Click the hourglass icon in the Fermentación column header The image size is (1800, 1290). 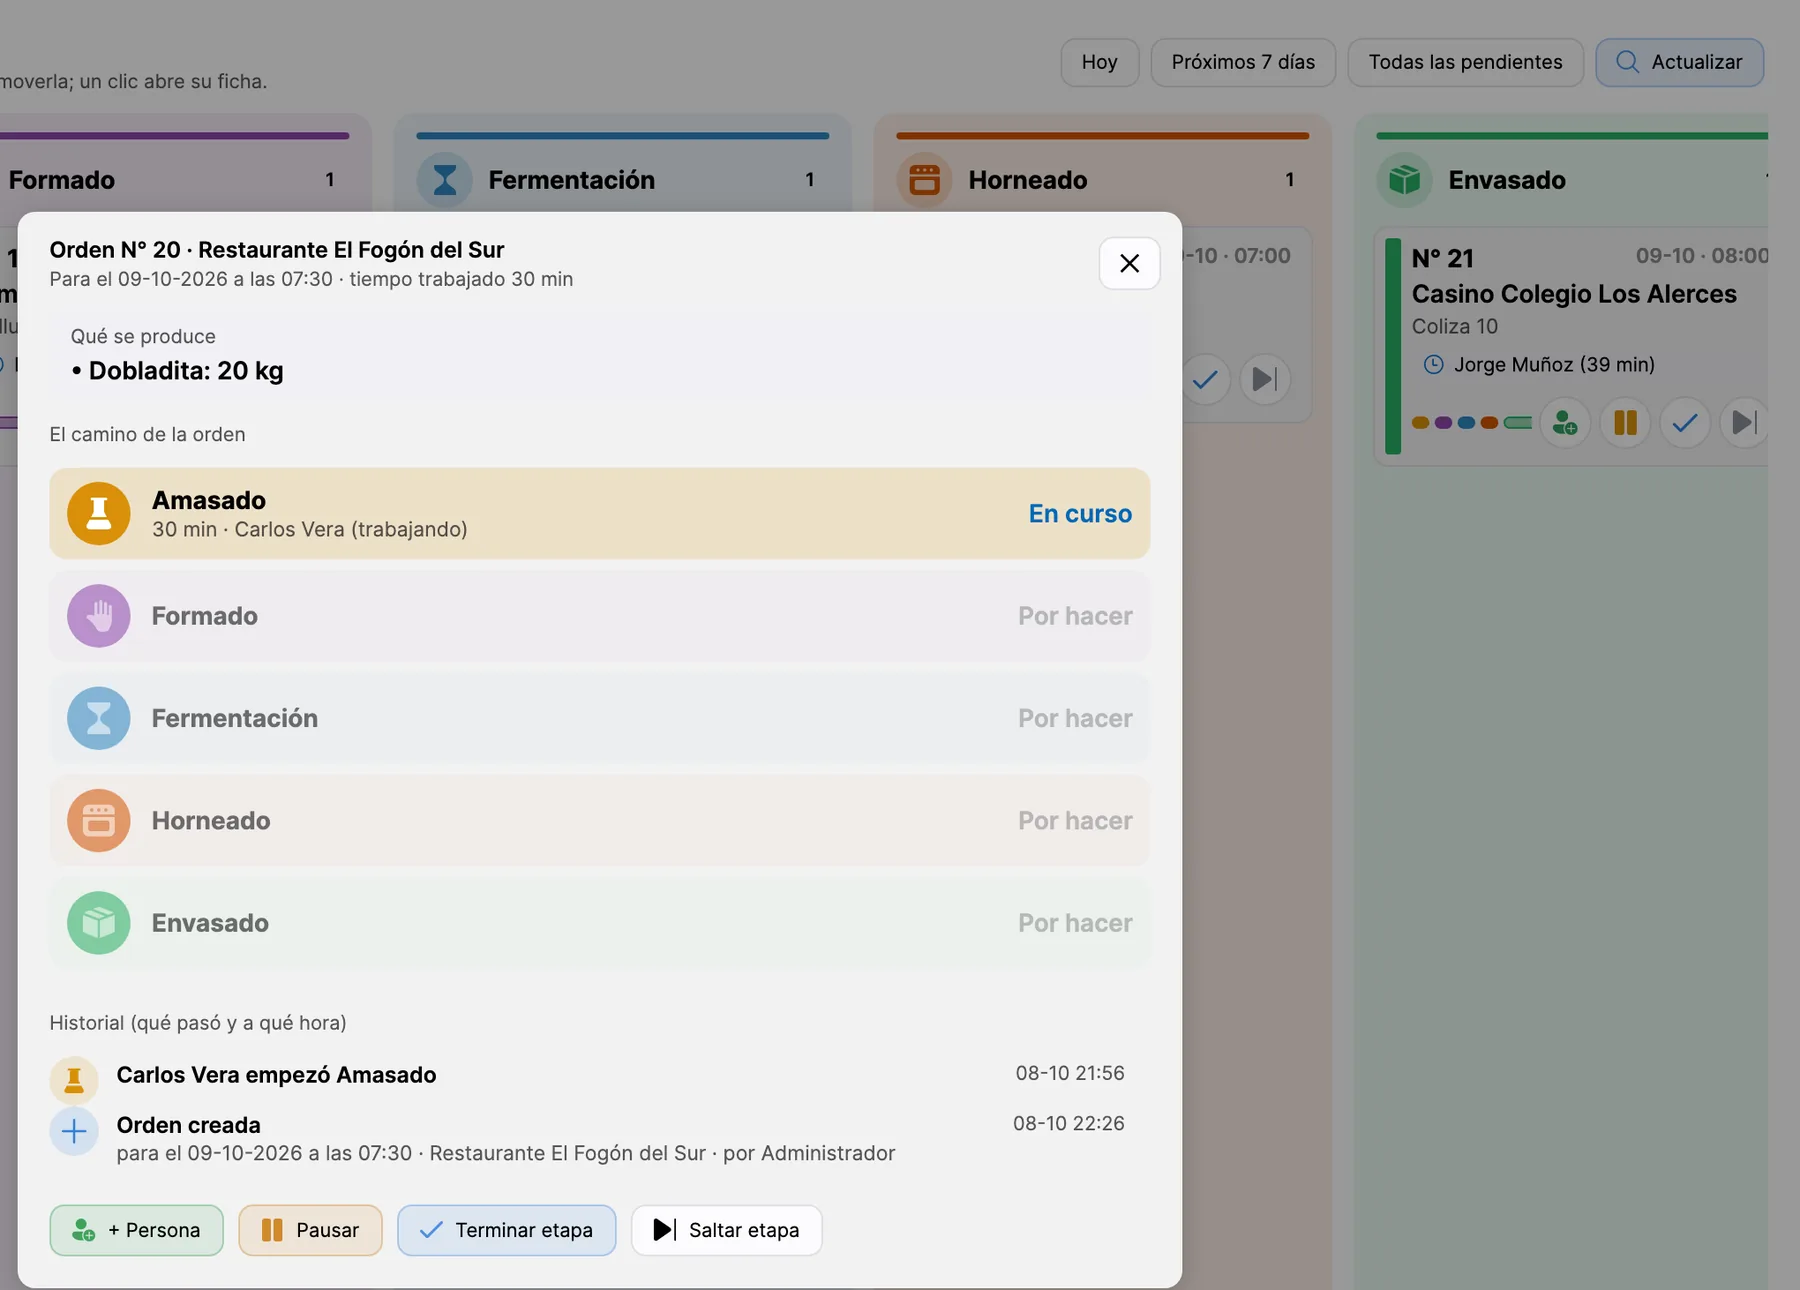(444, 180)
